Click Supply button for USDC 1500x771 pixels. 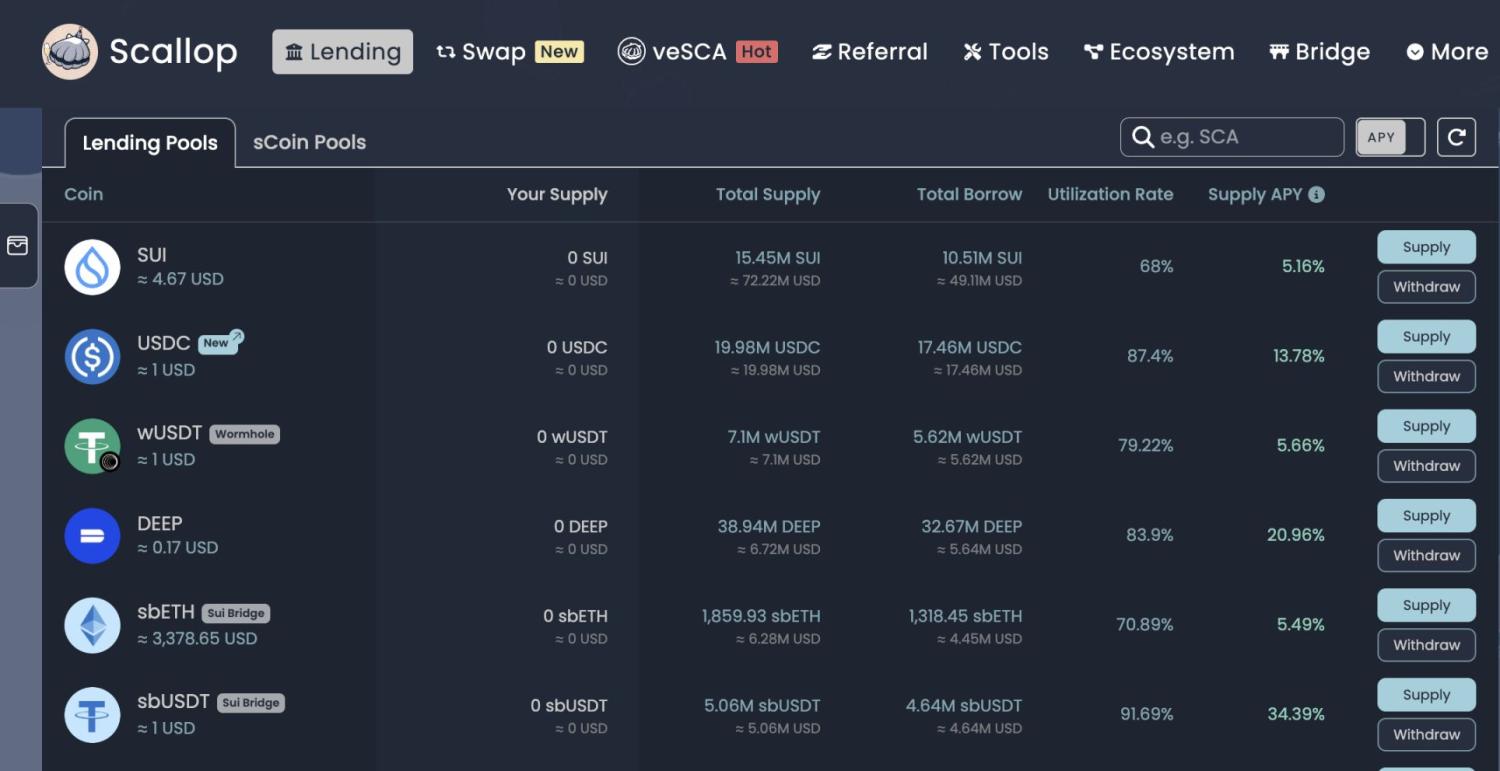coord(1426,337)
